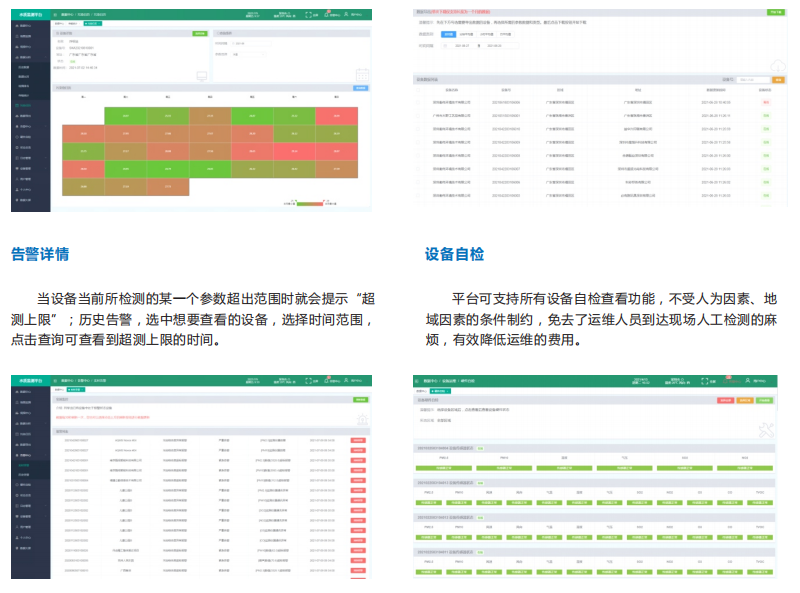Screen dimensions: 800x593
Task: Click device number input field above device list
Action: pos(751,77)
